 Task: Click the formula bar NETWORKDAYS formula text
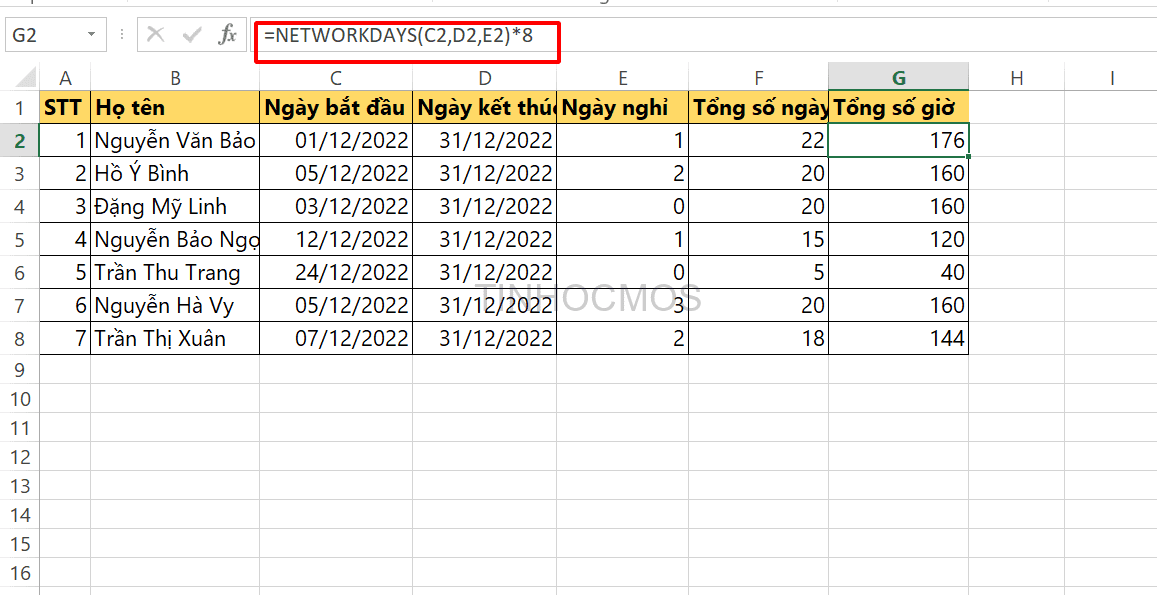[x=398, y=35]
